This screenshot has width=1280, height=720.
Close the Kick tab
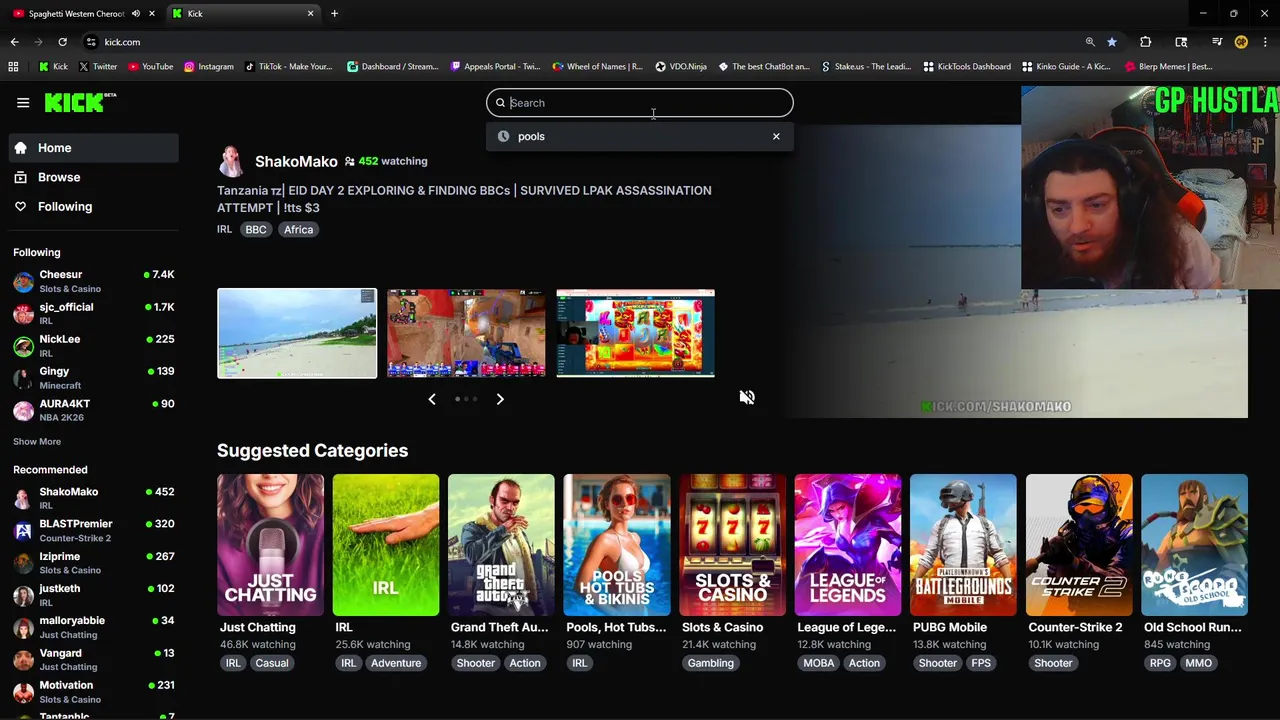[310, 13]
